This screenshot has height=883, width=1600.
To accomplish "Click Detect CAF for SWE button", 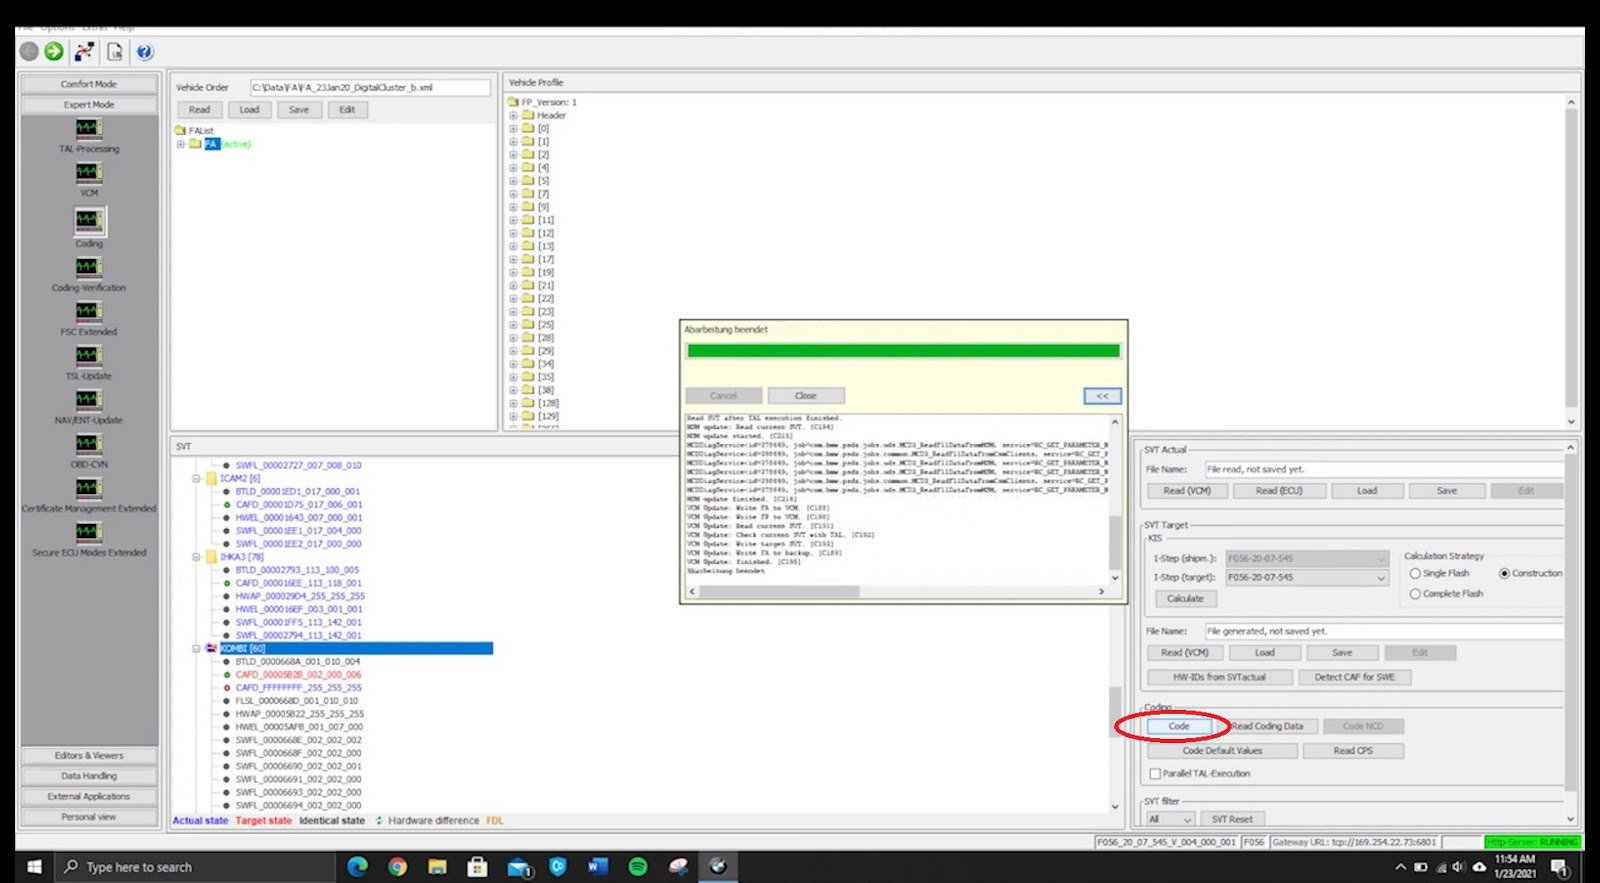I will tap(1354, 678).
